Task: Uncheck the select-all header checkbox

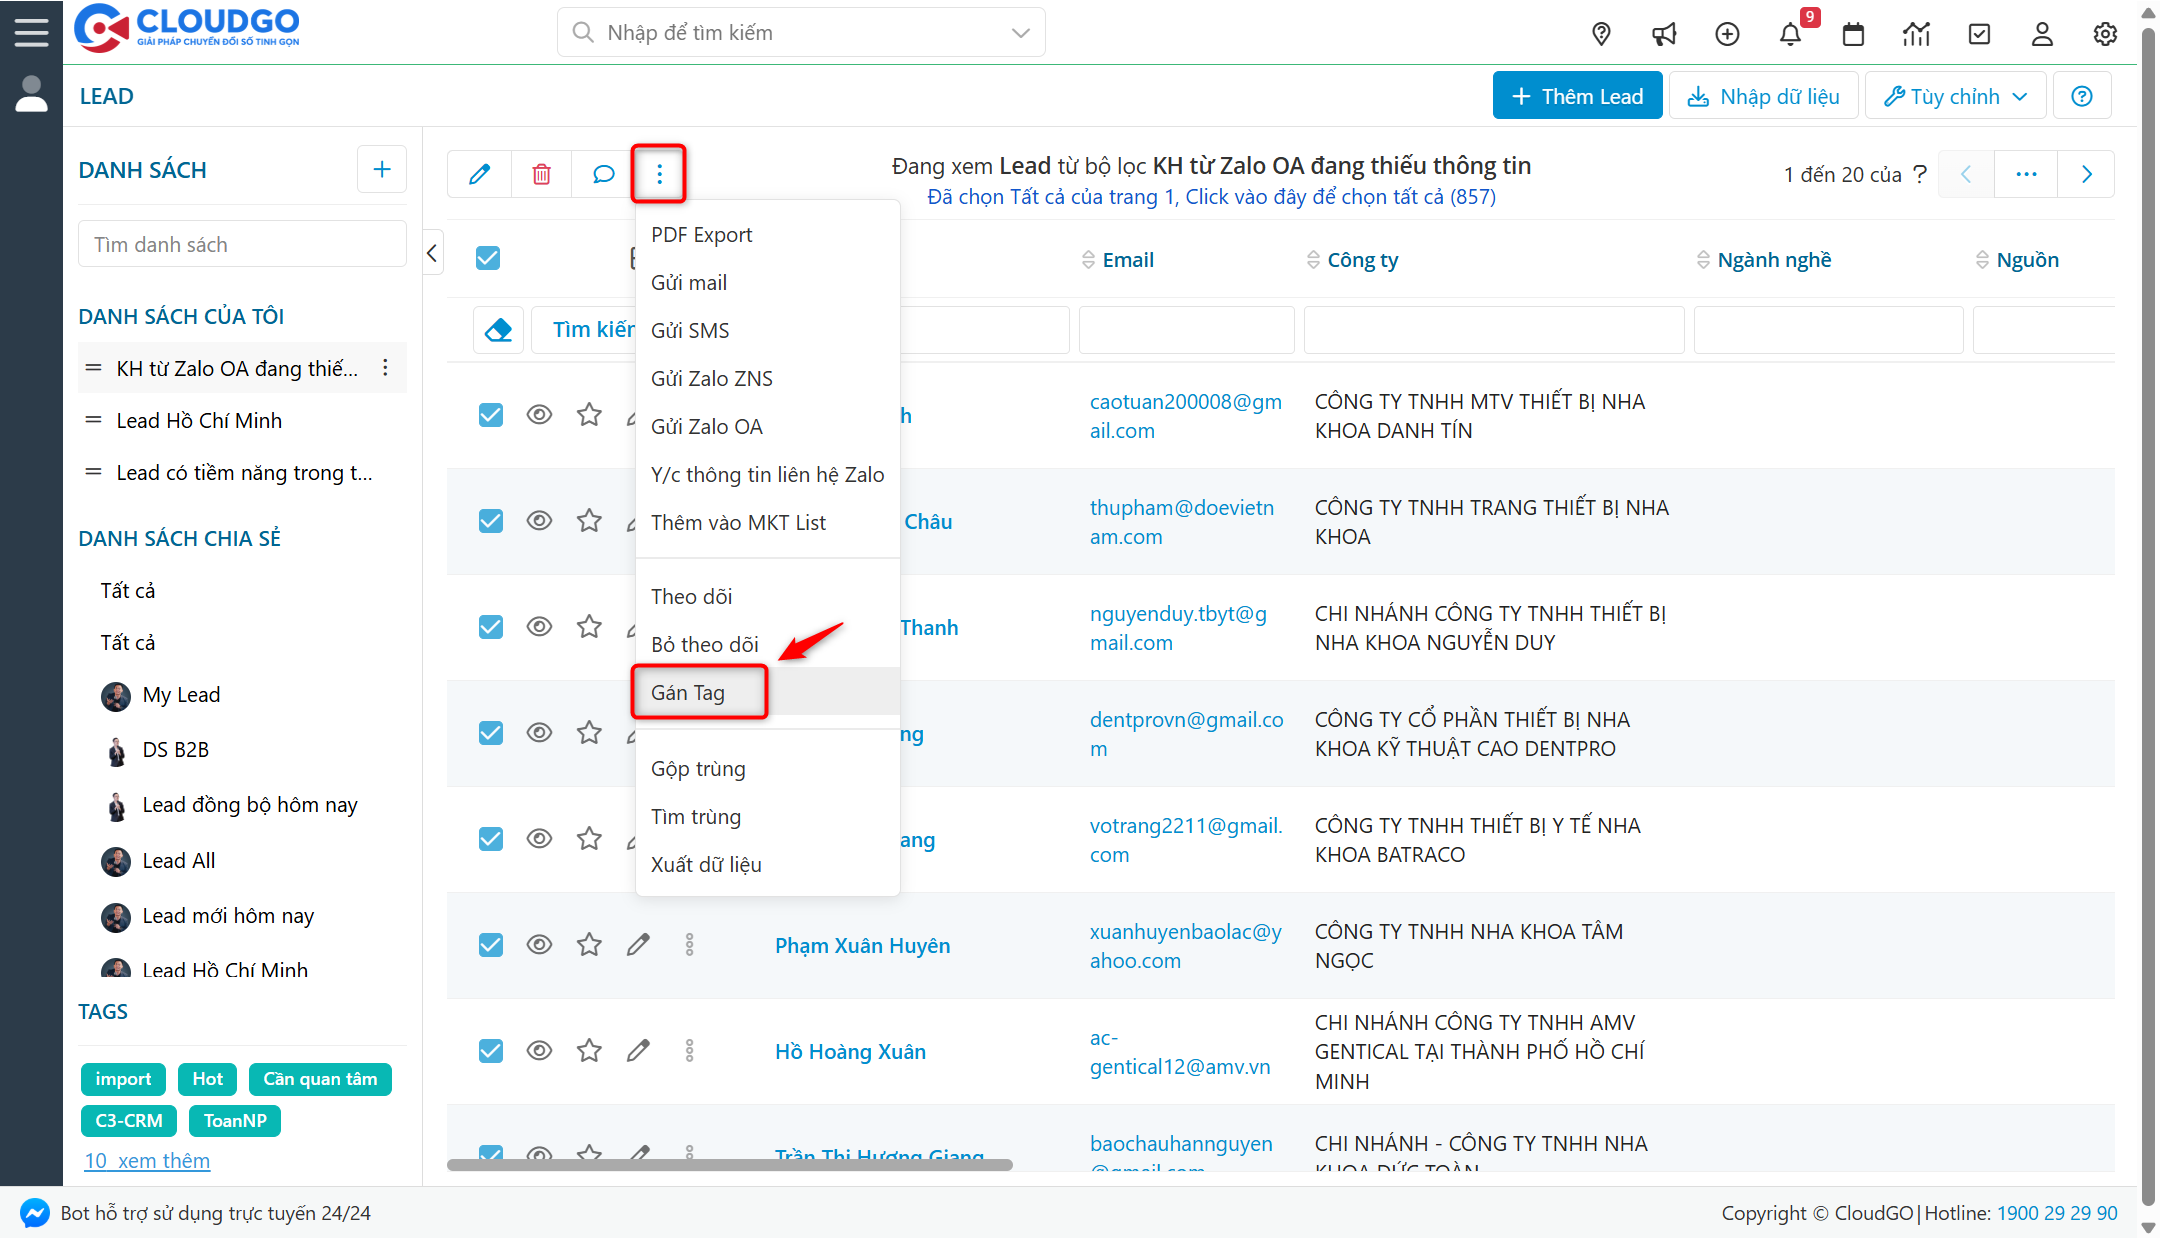Action: click(x=488, y=258)
